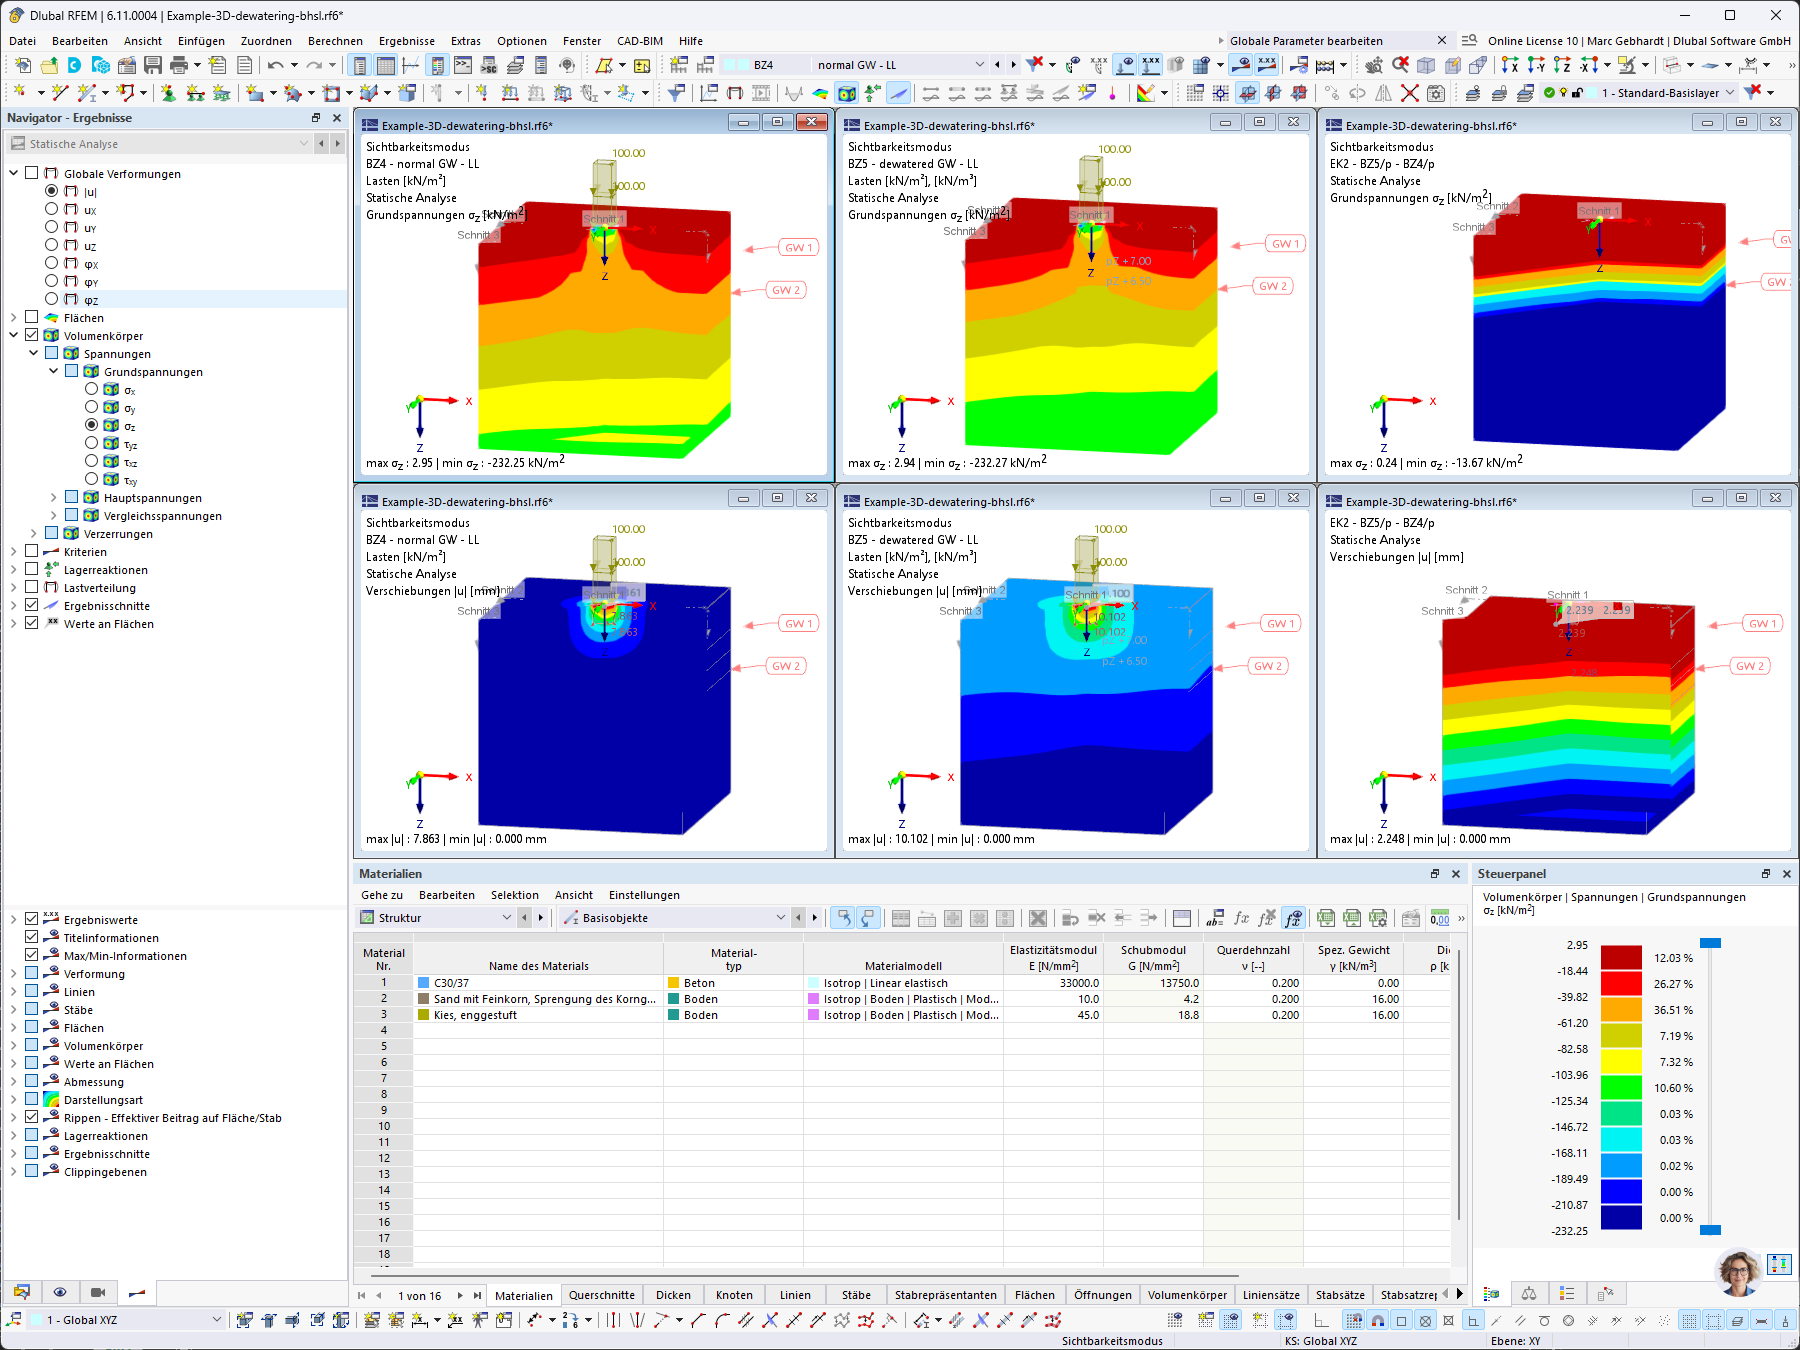Click the Print toolbar icon
1800x1350 pixels.
pyautogui.click(x=179, y=65)
